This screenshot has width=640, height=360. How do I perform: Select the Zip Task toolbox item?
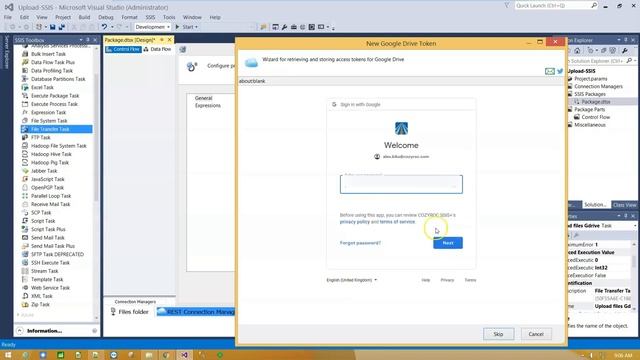click(40, 304)
